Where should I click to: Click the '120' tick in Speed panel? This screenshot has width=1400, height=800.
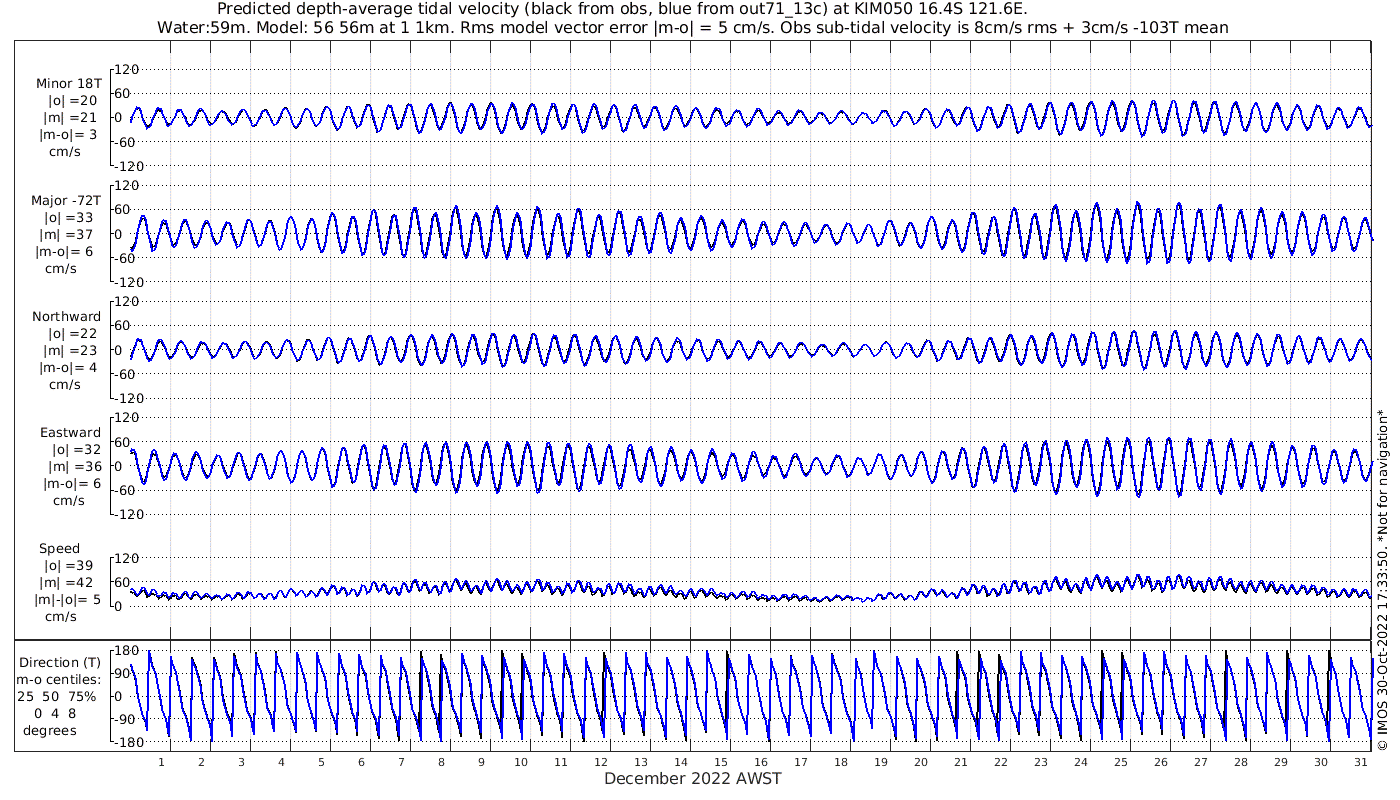(127, 558)
